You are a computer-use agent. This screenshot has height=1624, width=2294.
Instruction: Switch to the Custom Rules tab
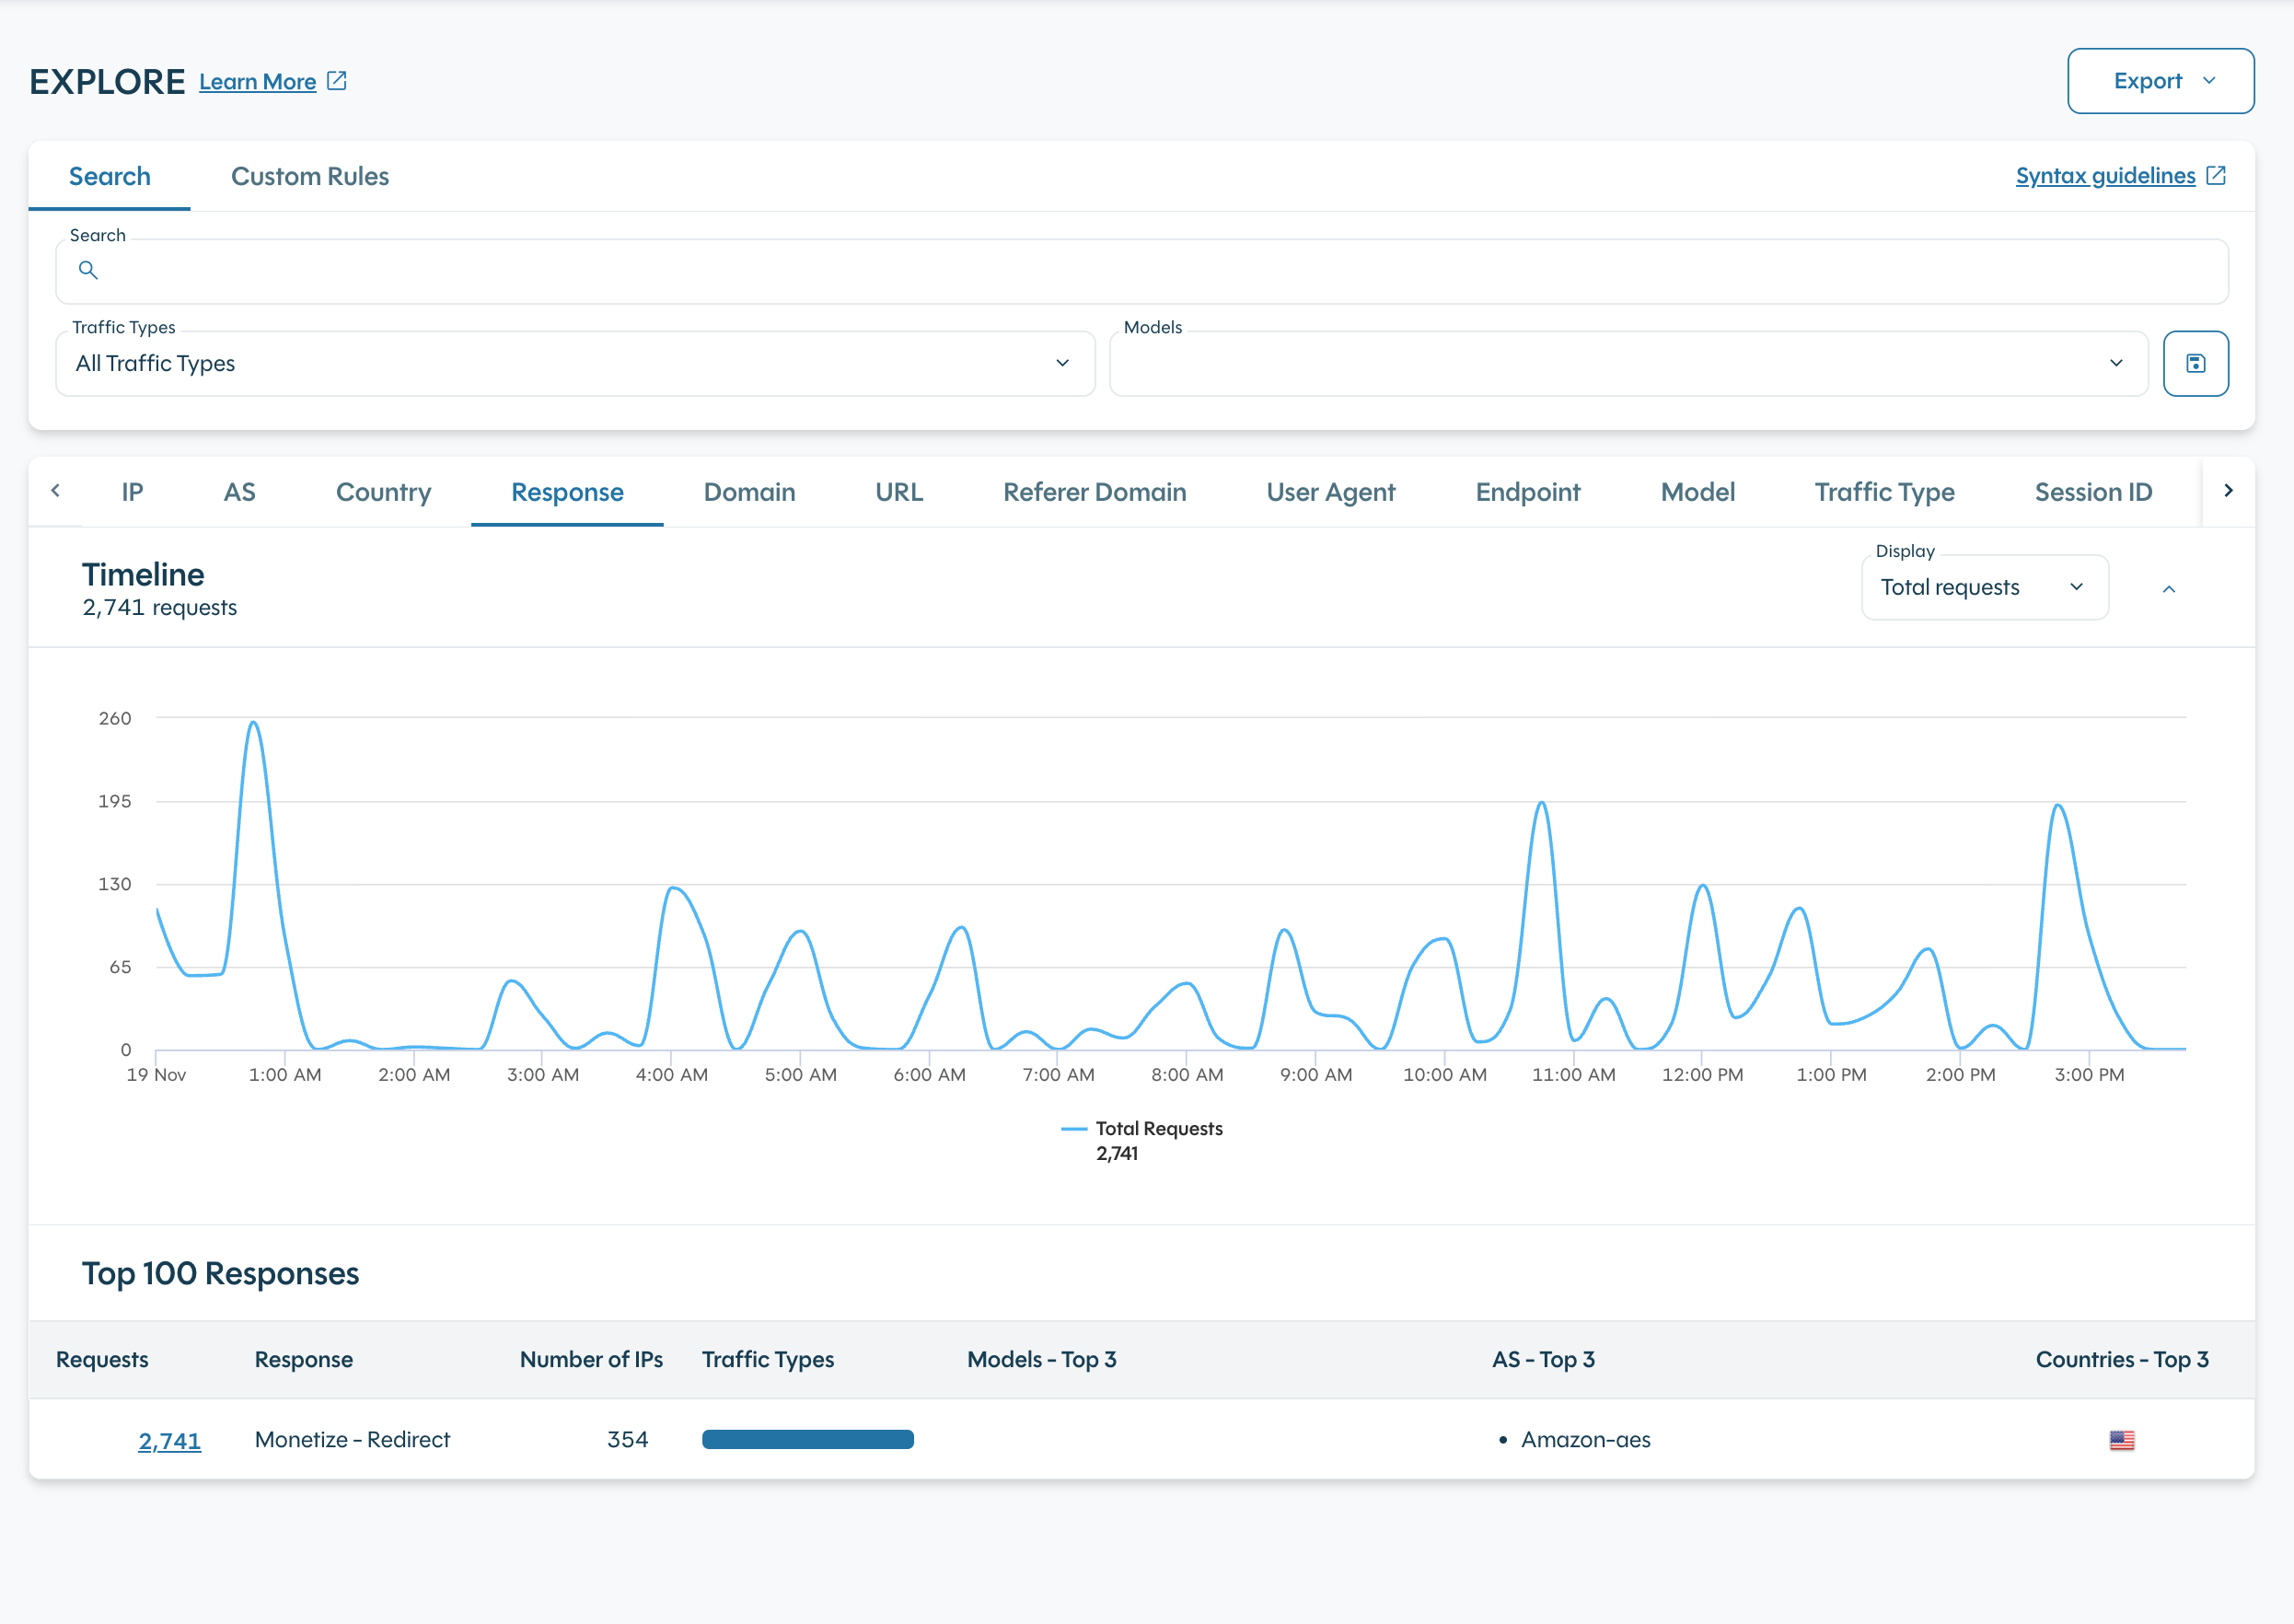coord(310,177)
